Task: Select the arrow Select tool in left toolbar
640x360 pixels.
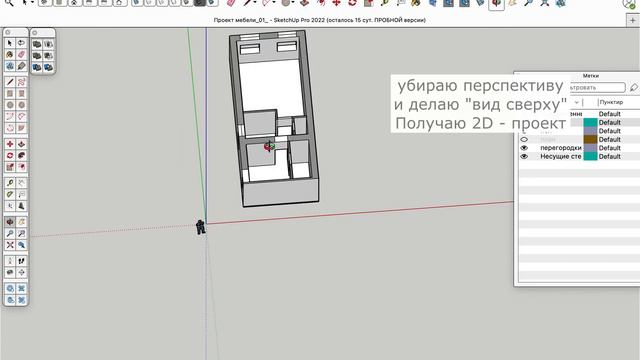Action: point(10,43)
